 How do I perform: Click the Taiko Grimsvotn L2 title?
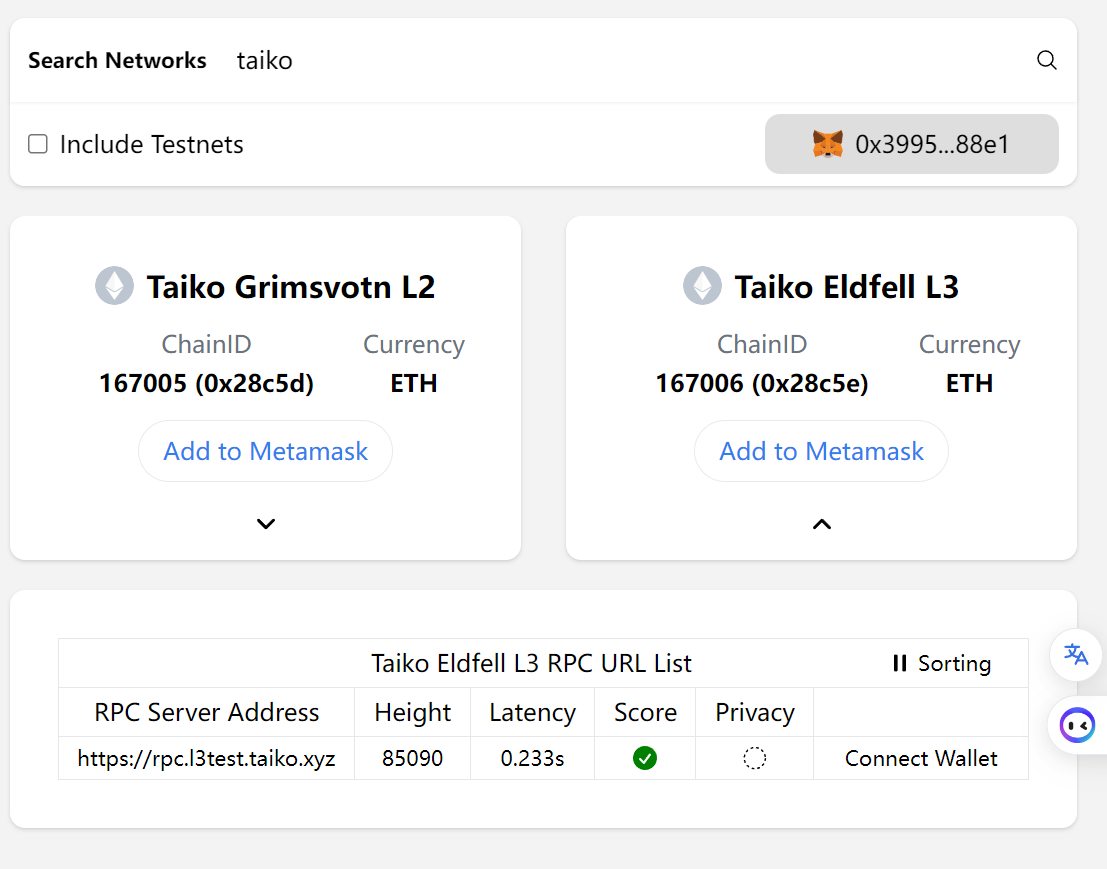291,287
